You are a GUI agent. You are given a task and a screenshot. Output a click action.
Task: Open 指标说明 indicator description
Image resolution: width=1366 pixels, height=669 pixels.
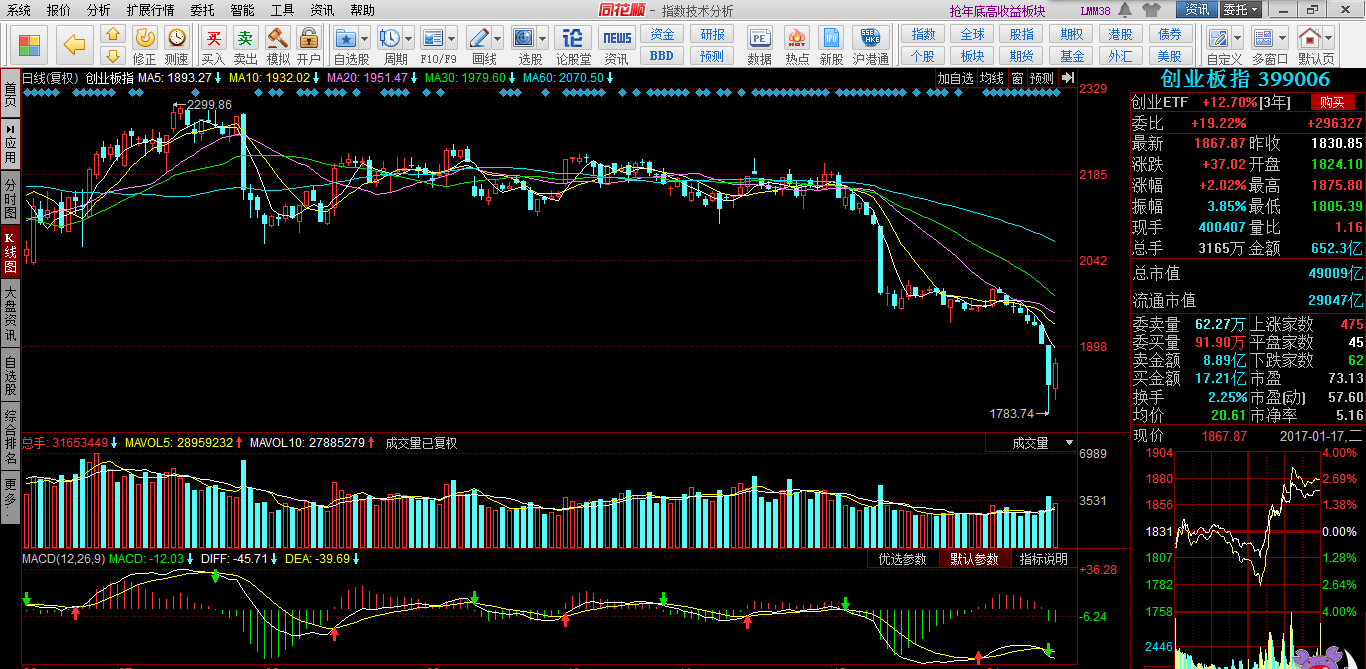[x=1043, y=559]
